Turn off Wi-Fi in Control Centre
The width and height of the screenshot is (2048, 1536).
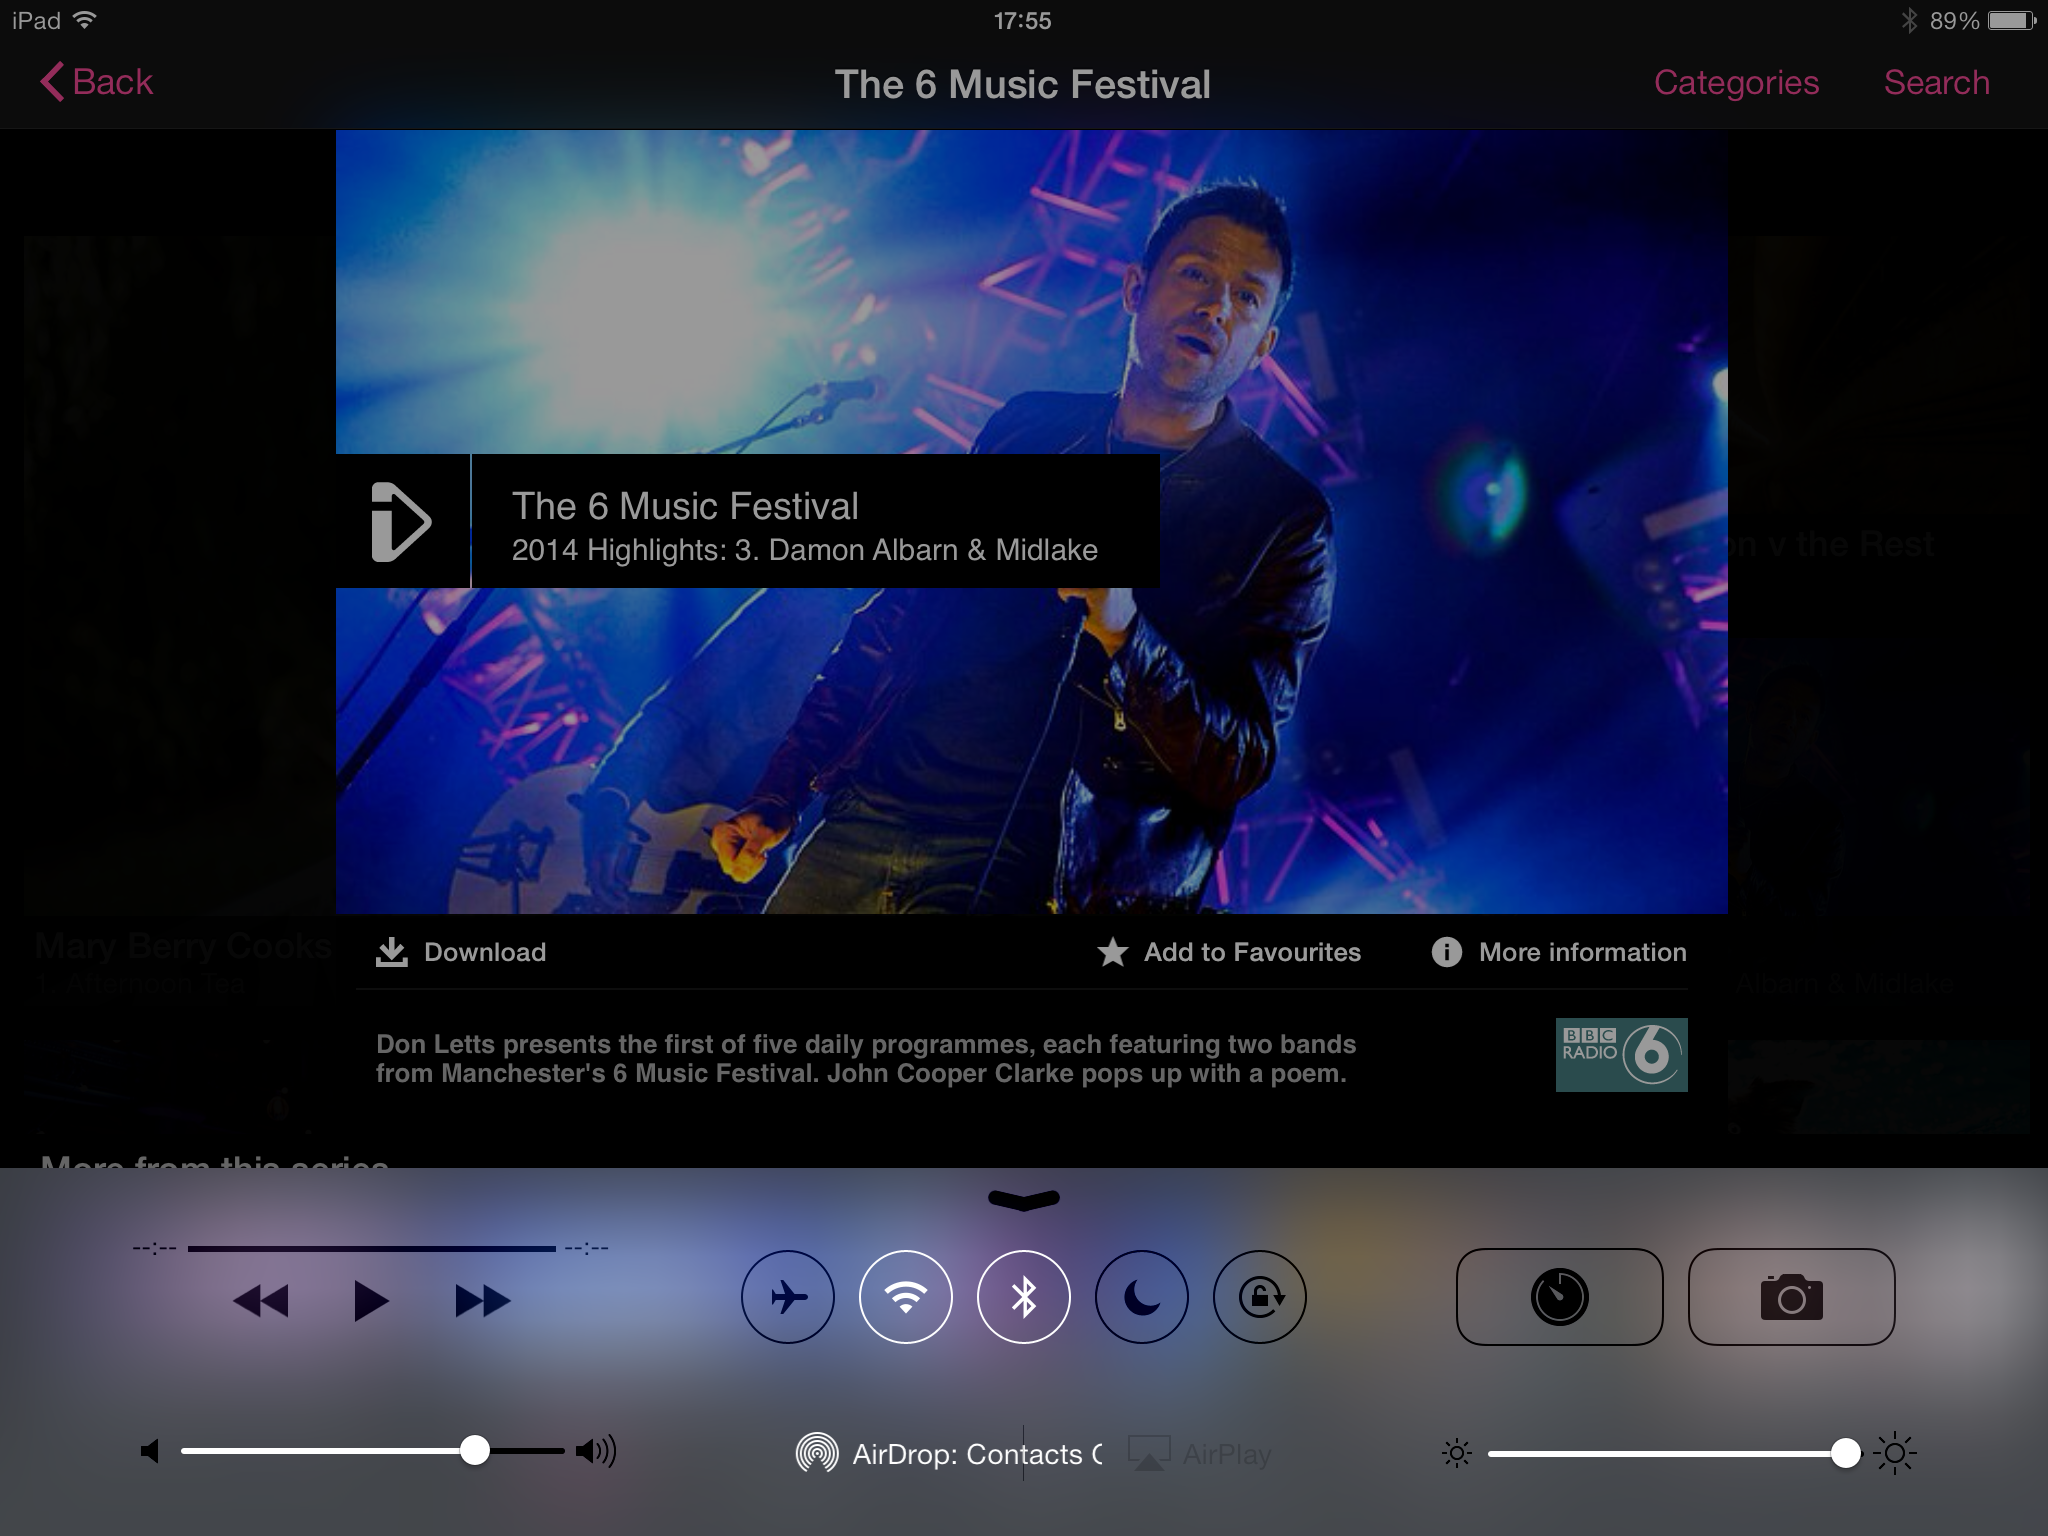tap(906, 1297)
